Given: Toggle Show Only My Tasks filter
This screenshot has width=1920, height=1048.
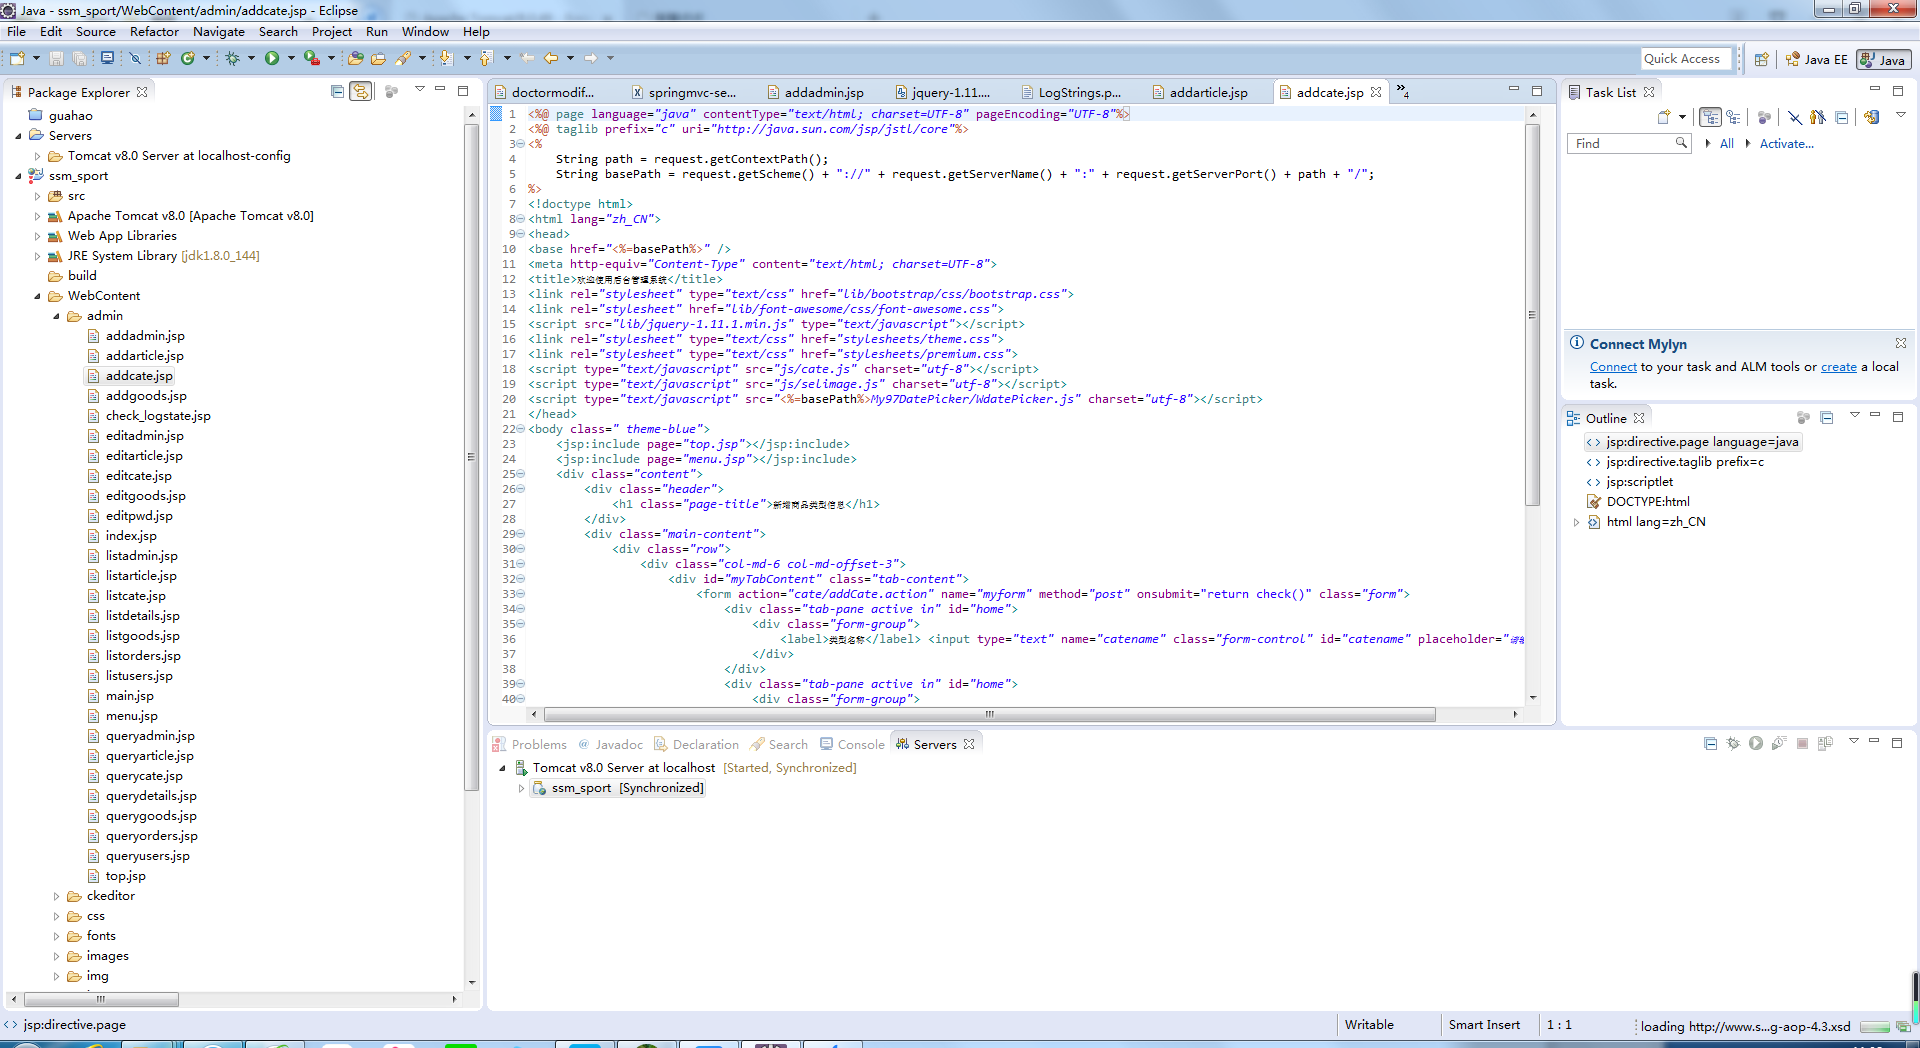Looking at the screenshot, I should [x=1818, y=117].
